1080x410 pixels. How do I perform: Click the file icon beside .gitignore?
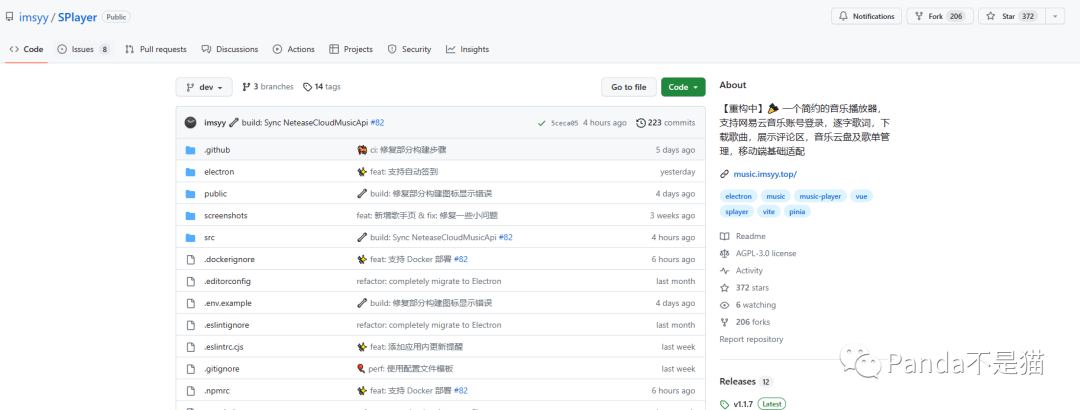(191, 369)
